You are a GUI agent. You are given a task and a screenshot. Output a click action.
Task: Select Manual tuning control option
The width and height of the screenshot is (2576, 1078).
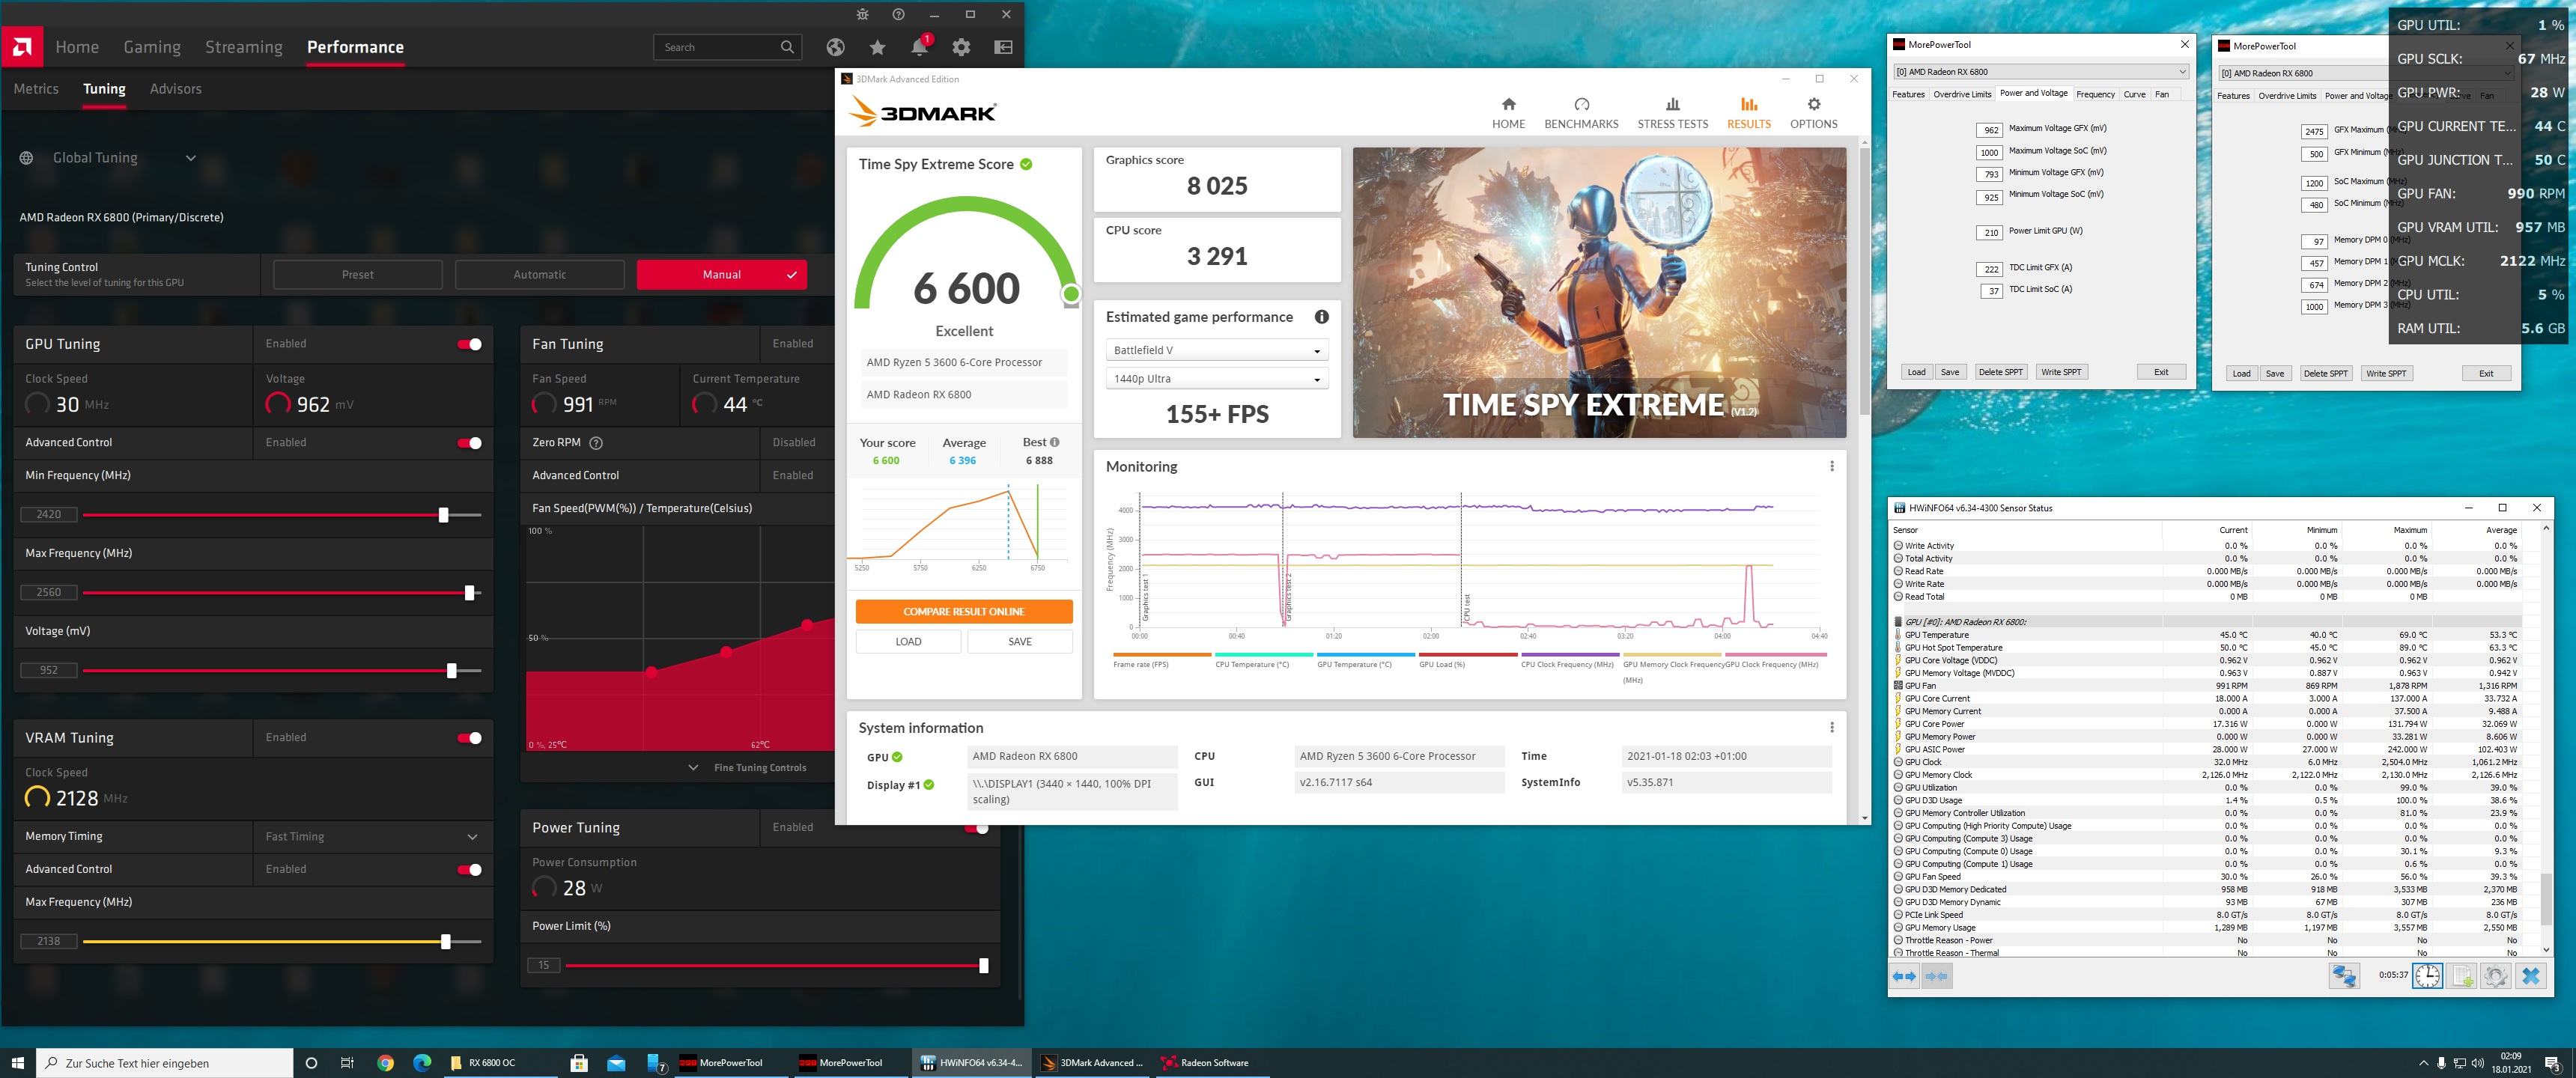pyautogui.click(x=721, y=275)
